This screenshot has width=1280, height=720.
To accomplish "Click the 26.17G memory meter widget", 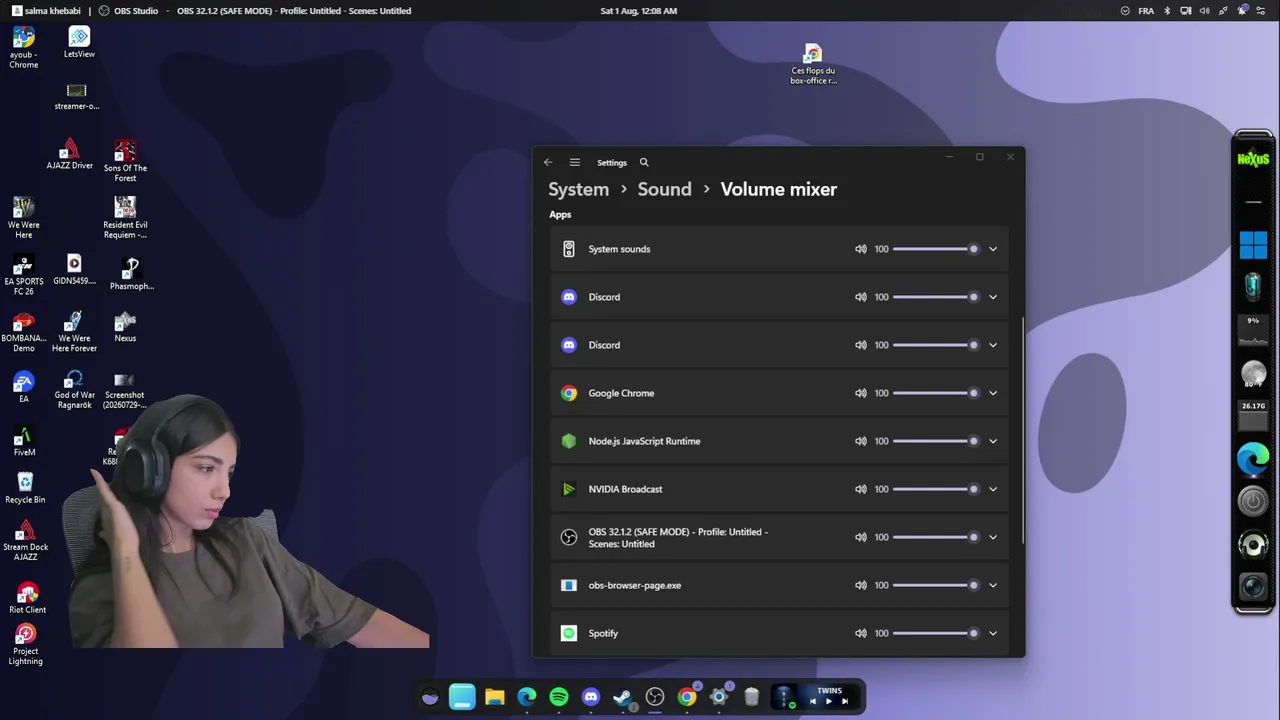I will [x=1253, y=416].
